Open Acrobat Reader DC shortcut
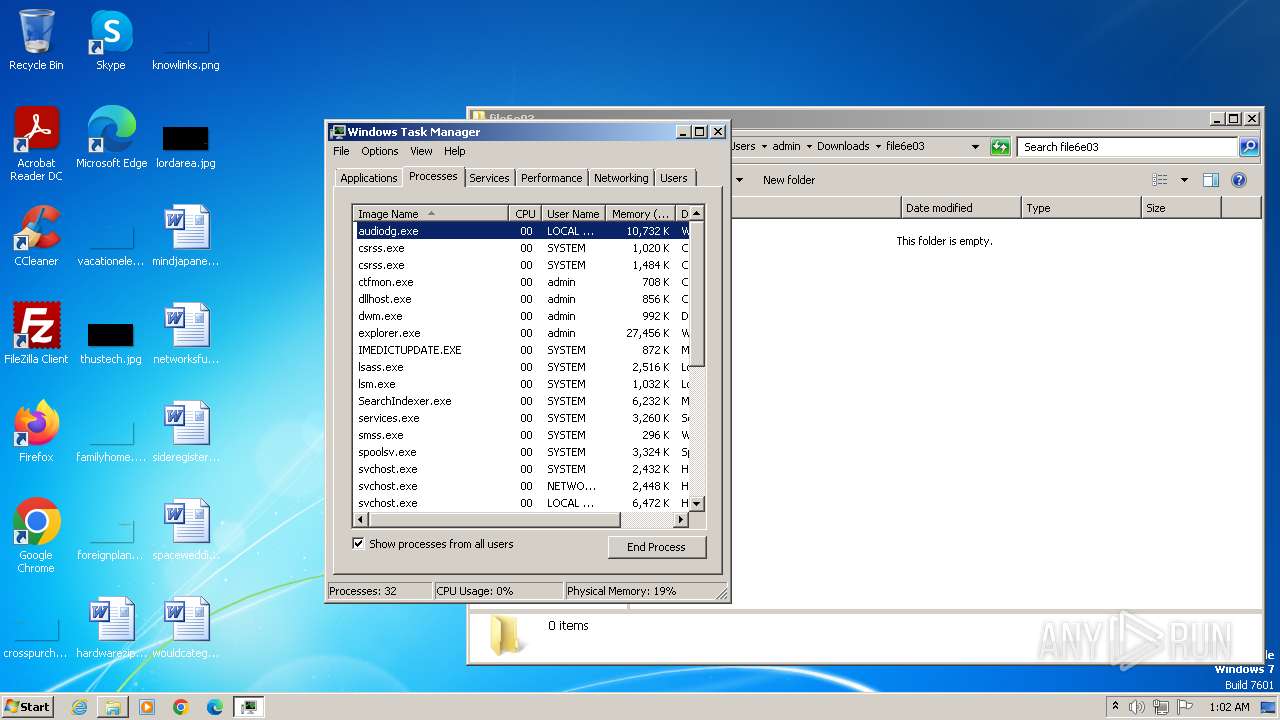1280x720 pixels. point(36,144)
